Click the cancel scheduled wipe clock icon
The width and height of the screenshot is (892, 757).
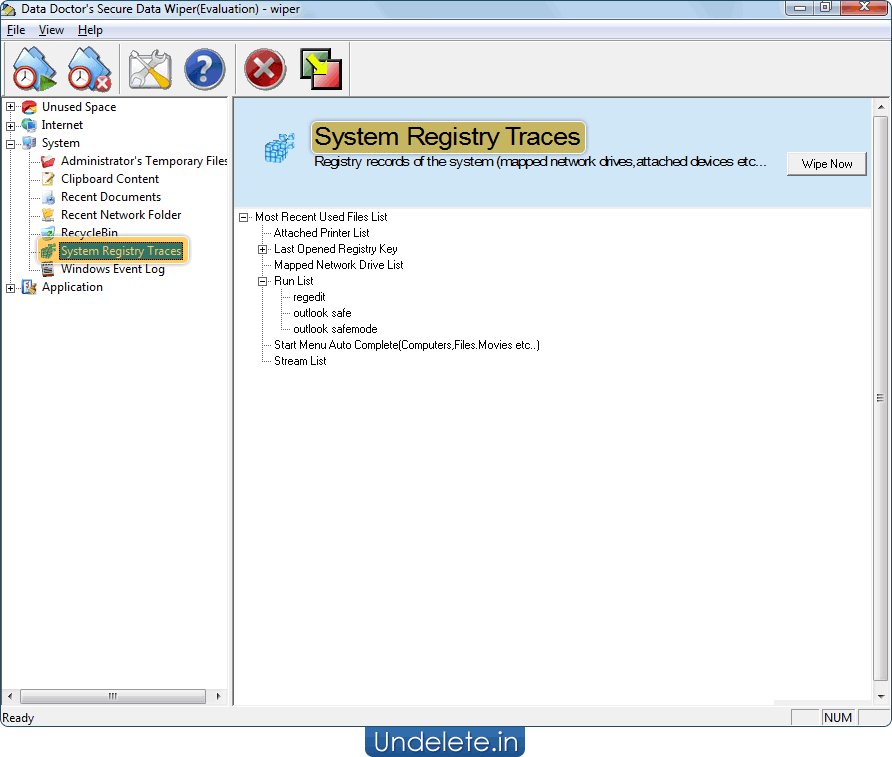click(x=89, y=69)
